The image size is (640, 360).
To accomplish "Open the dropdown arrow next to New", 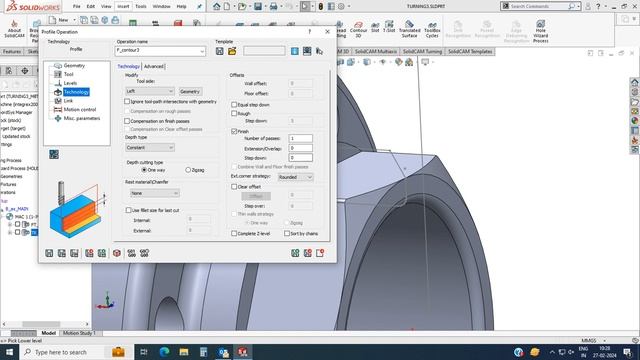I will tap(74, 20).
